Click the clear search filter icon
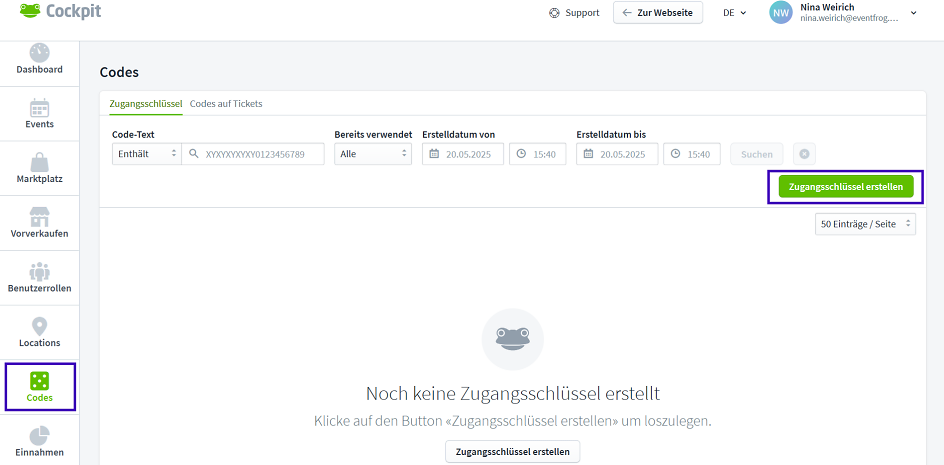Viewport: 944px width, 465px height. click(803, 154)
